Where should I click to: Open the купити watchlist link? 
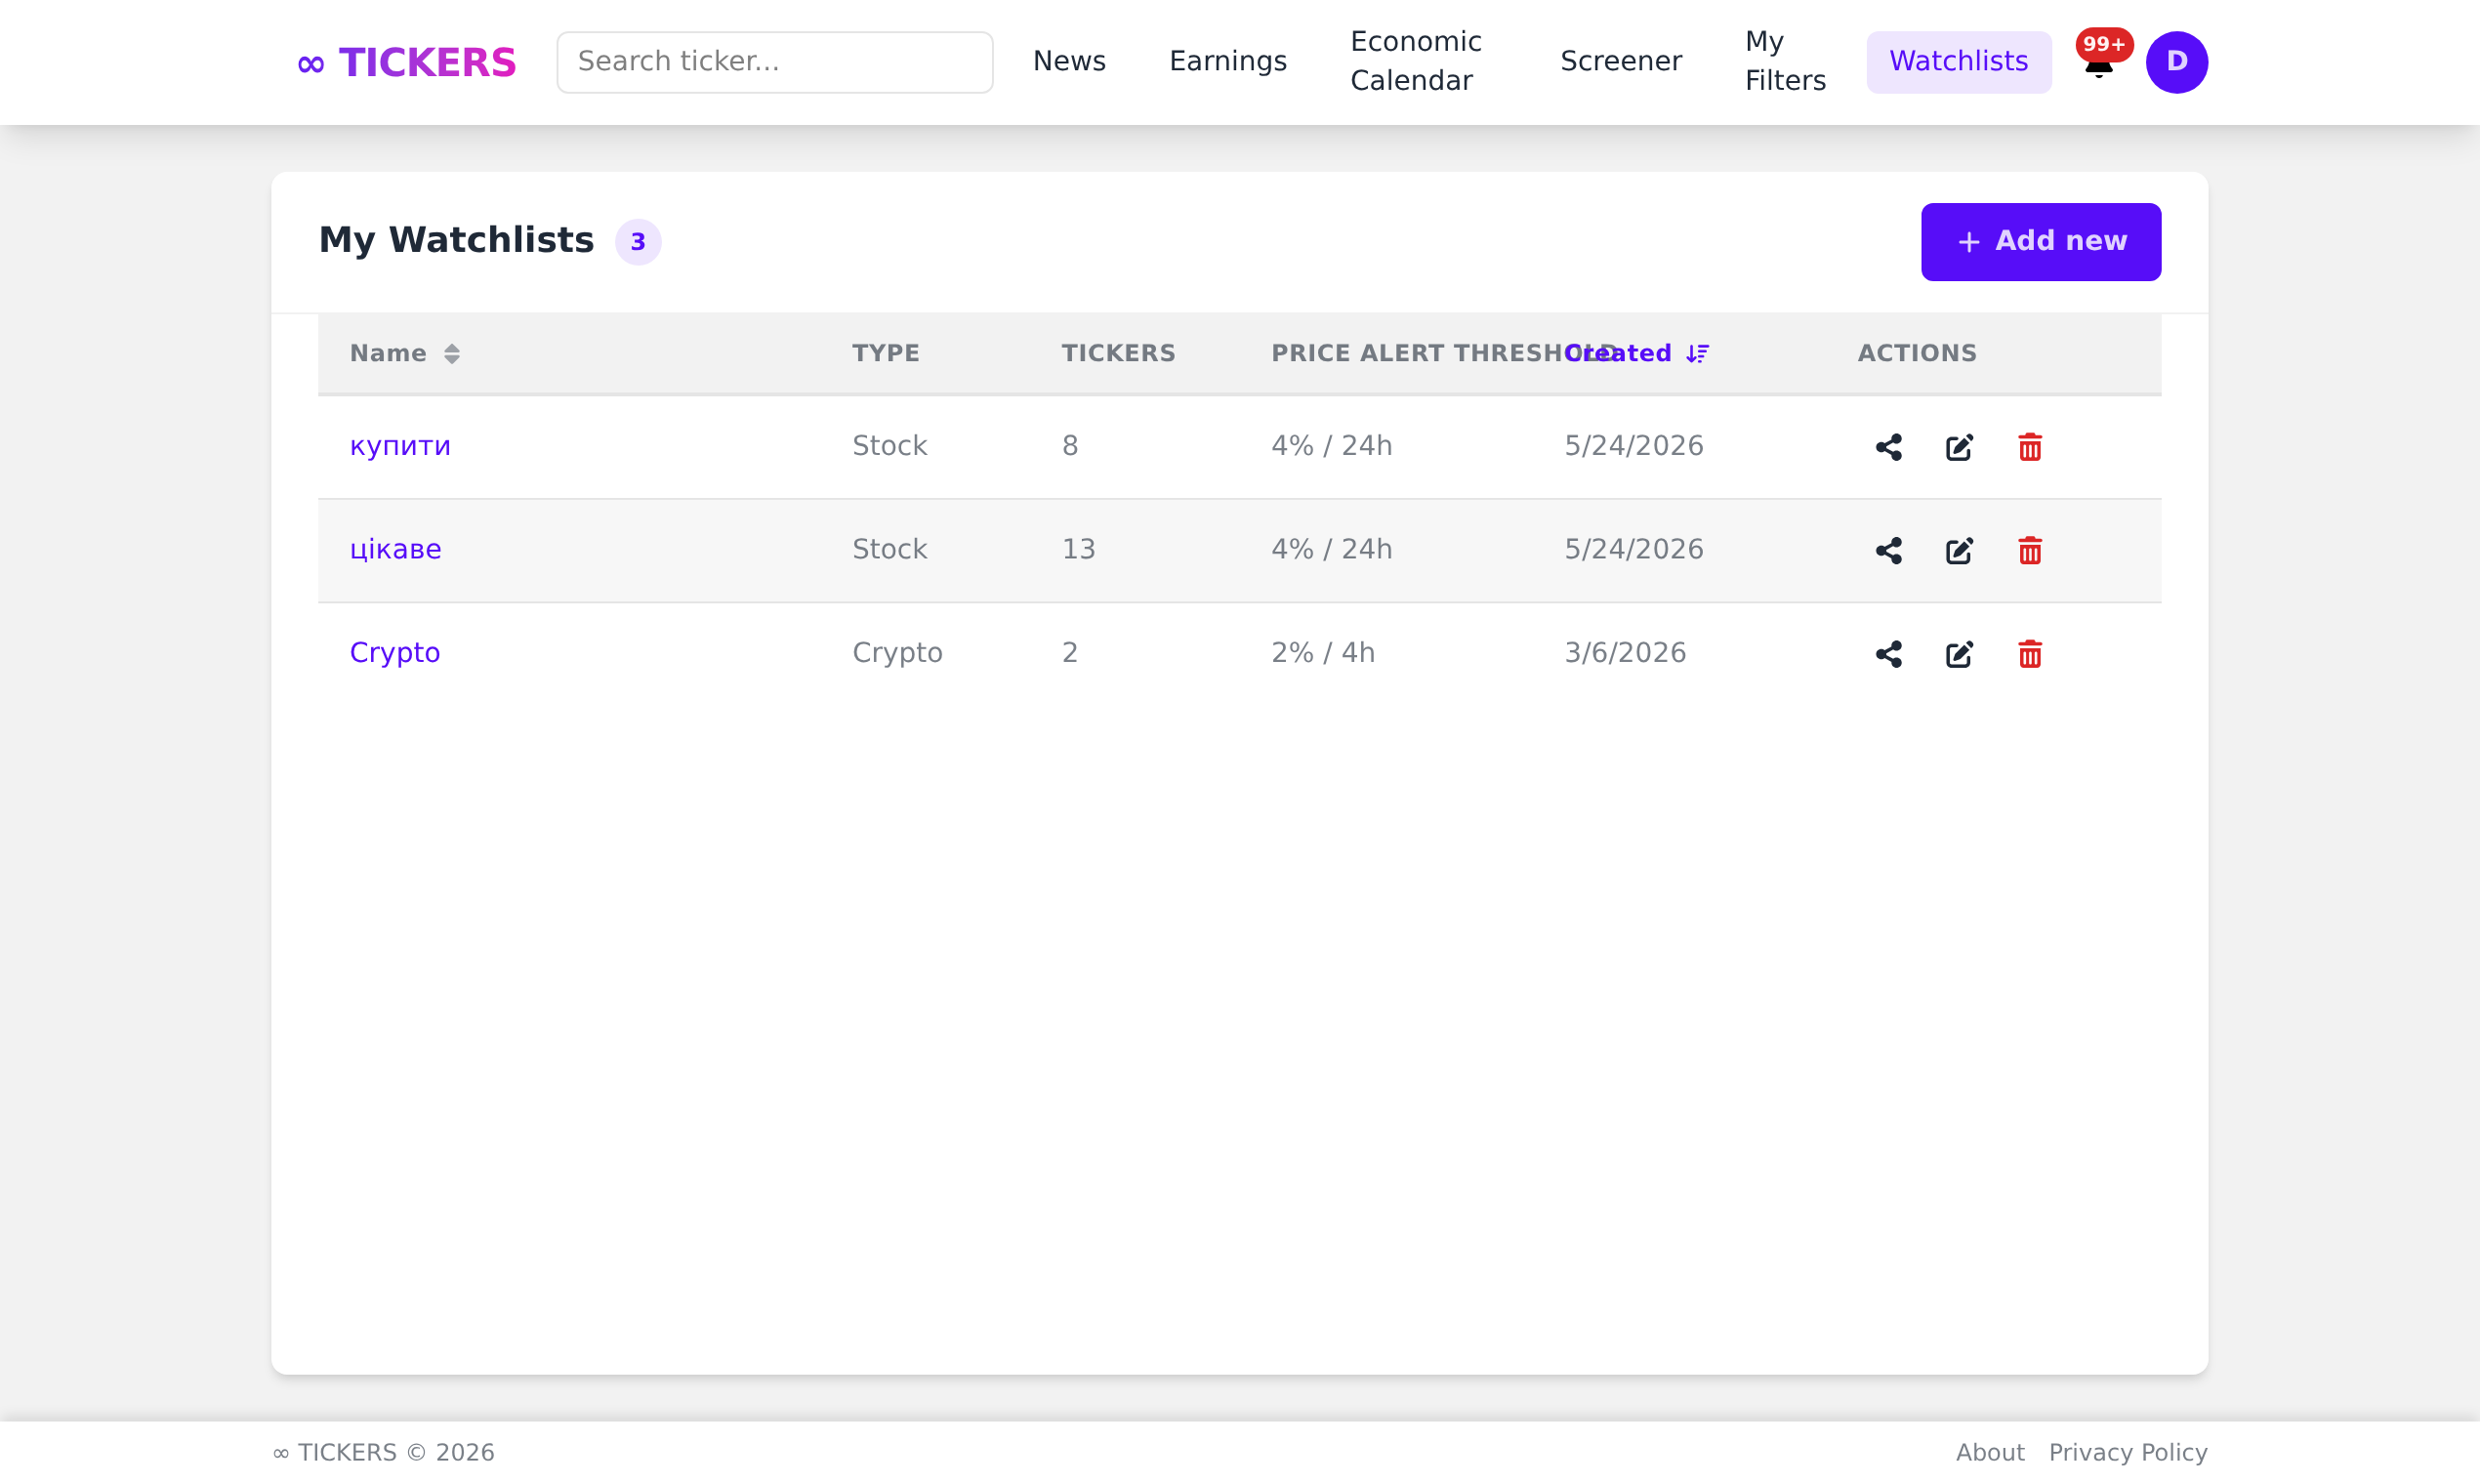coord(400,446)
